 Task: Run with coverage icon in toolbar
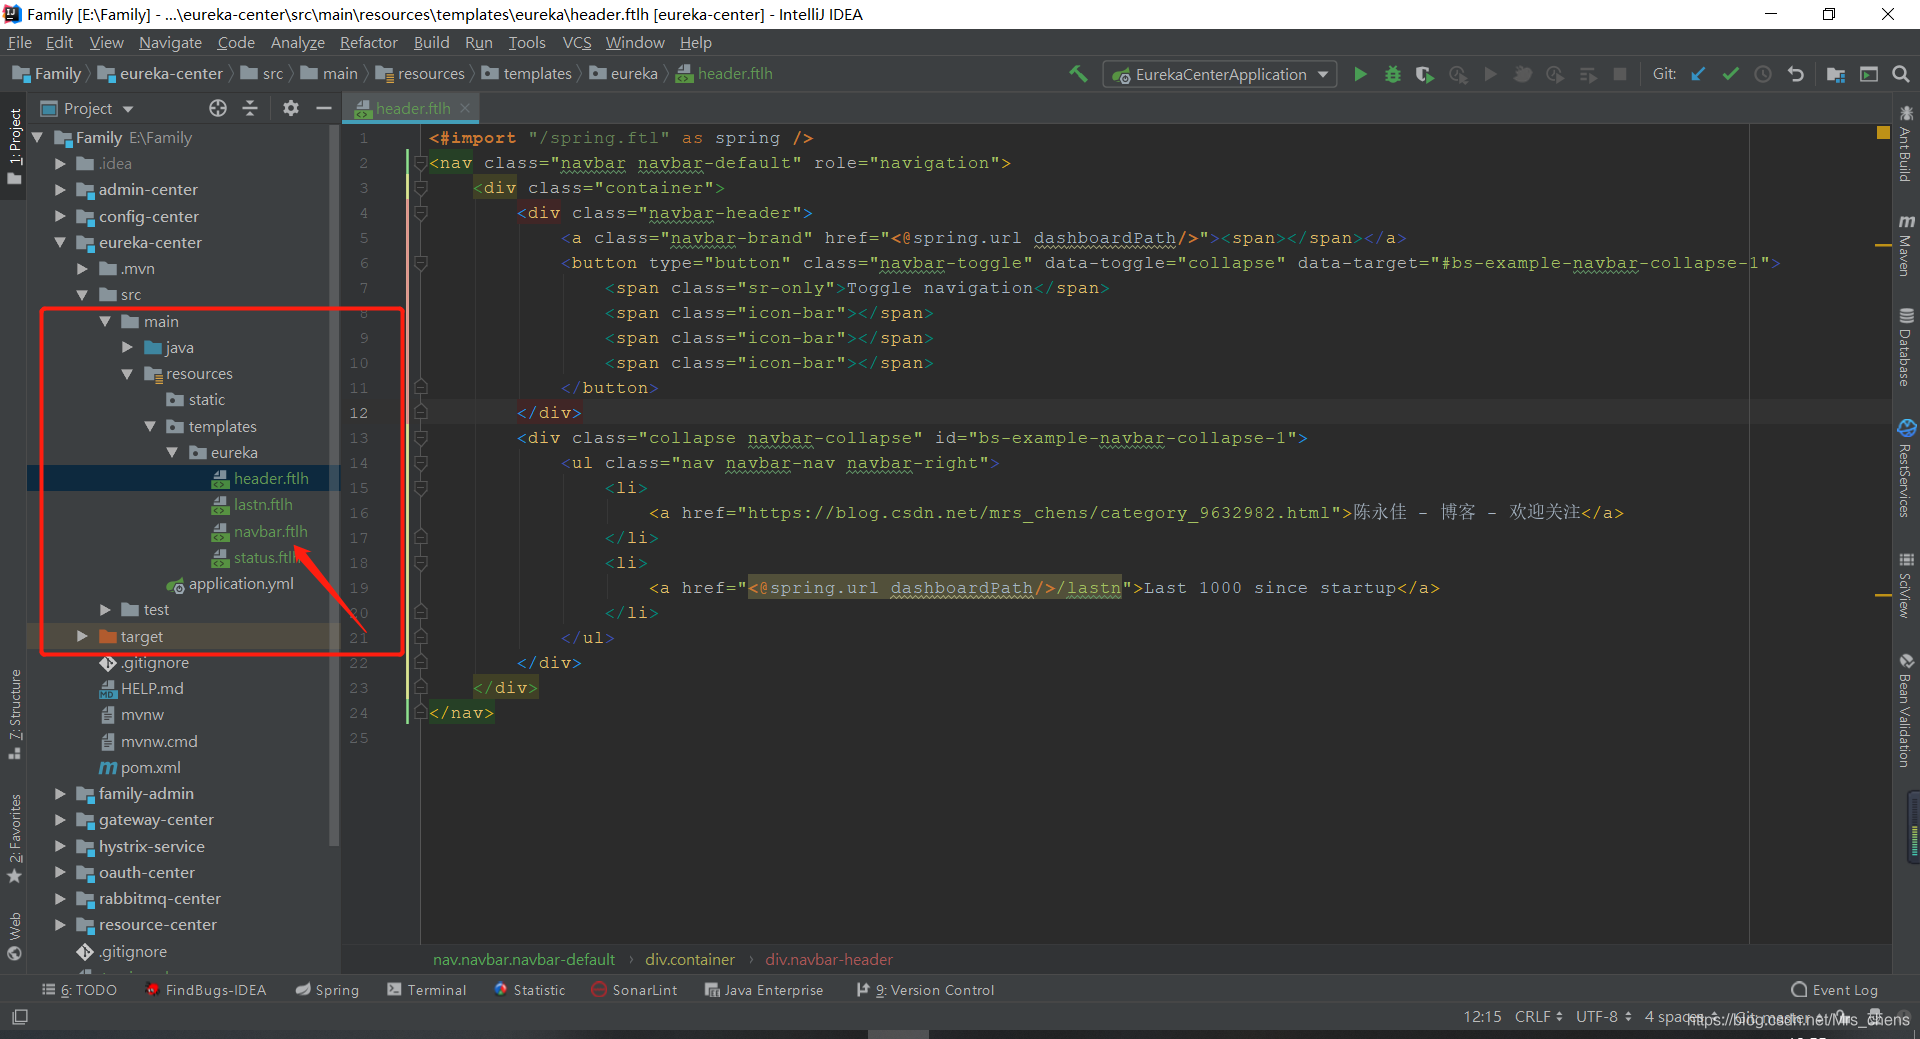coord(1424,74)
